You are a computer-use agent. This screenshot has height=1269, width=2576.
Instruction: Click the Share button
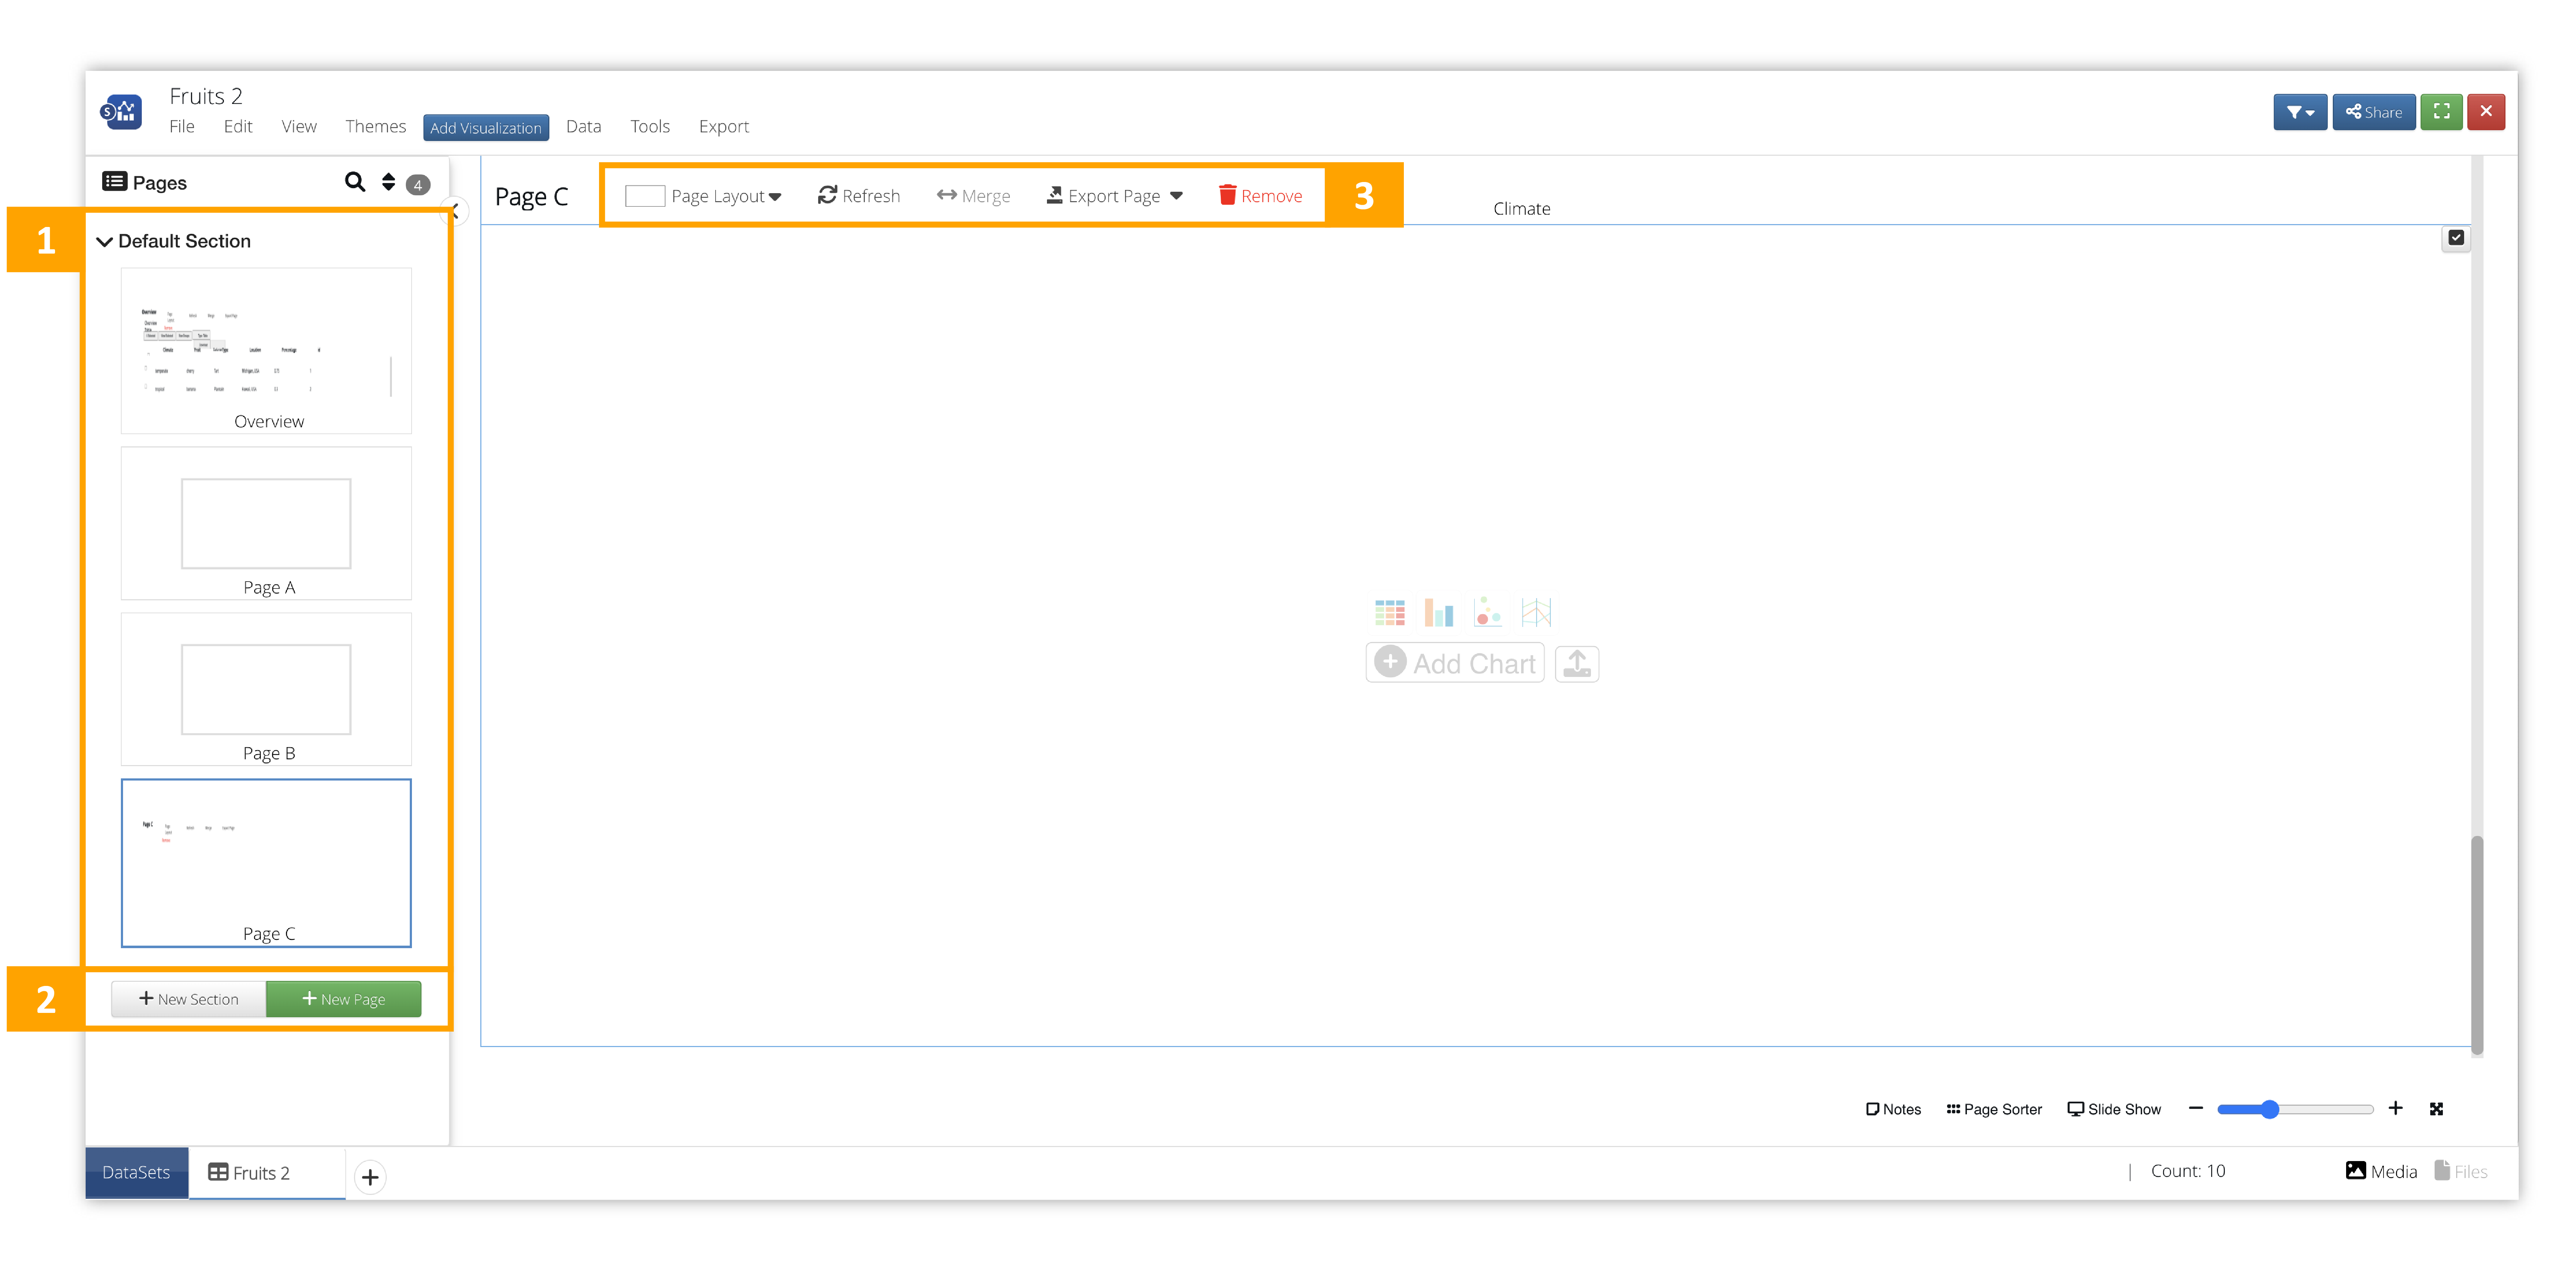(x=2374, y=112)
